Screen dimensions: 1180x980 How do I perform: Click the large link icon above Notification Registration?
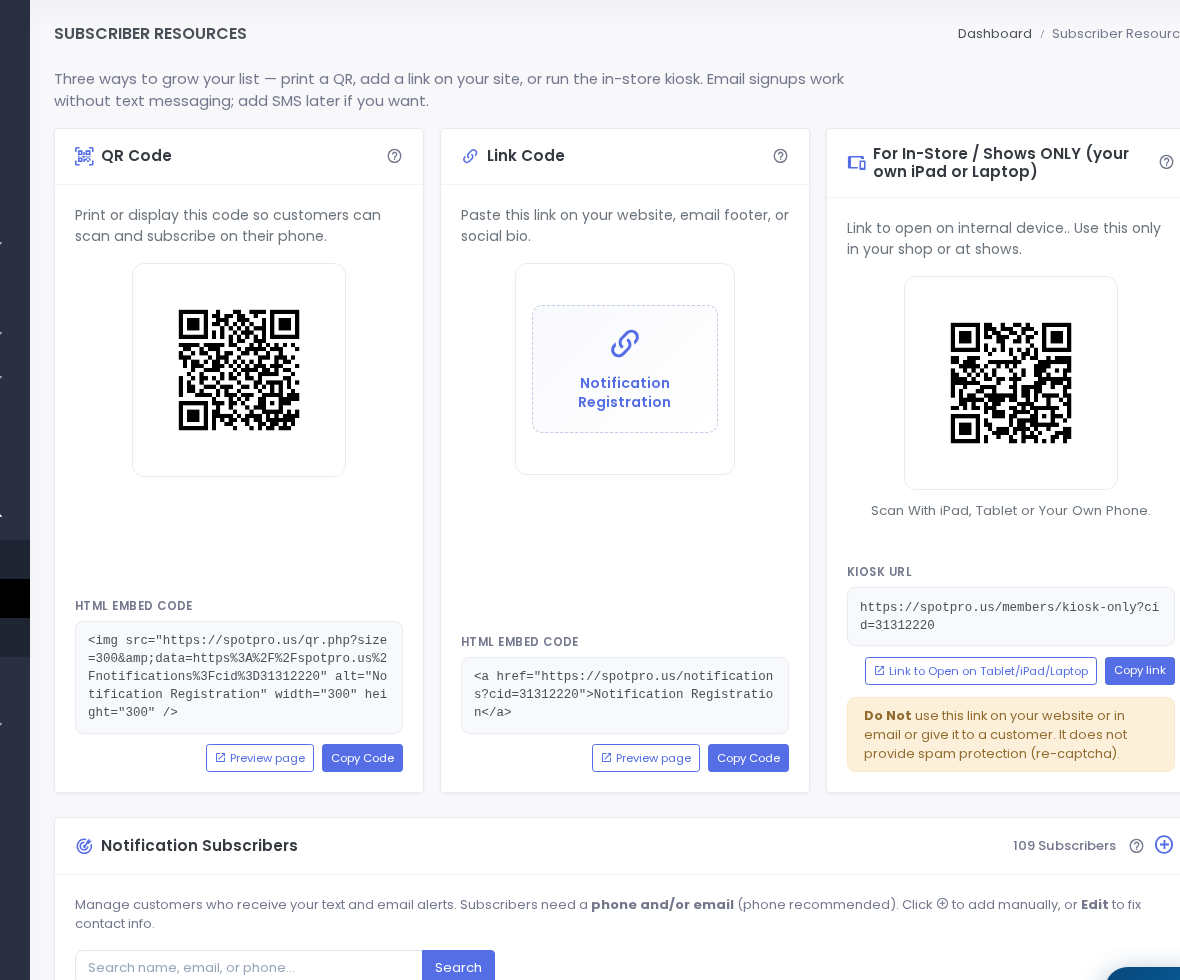coord(625,343)
